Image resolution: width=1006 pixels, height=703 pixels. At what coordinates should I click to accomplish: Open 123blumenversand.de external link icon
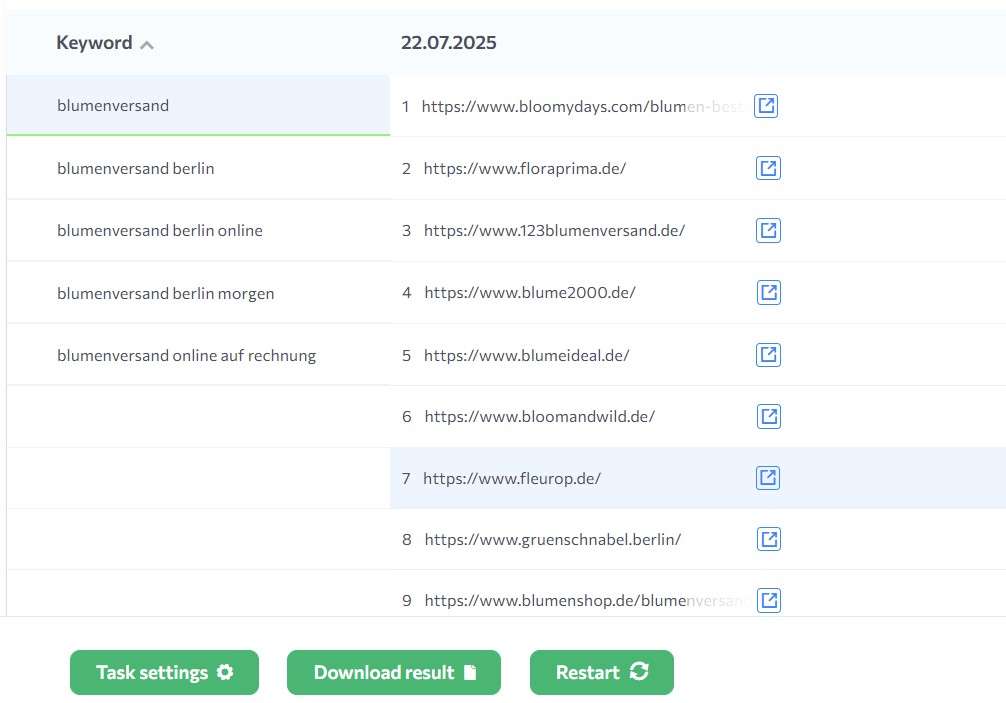(769, 230)
